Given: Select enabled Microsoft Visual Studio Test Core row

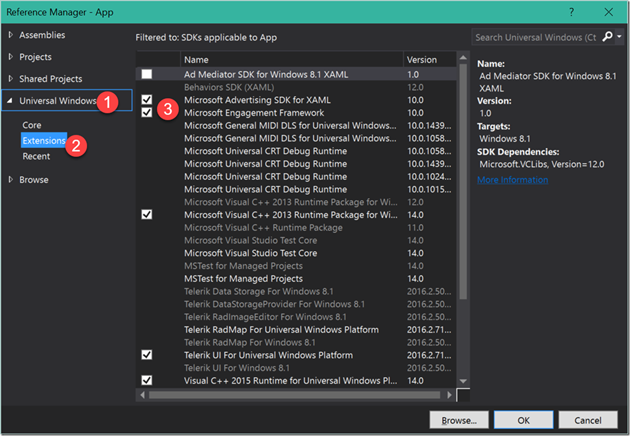Looking at the screenshot, I should pos(297,253).
